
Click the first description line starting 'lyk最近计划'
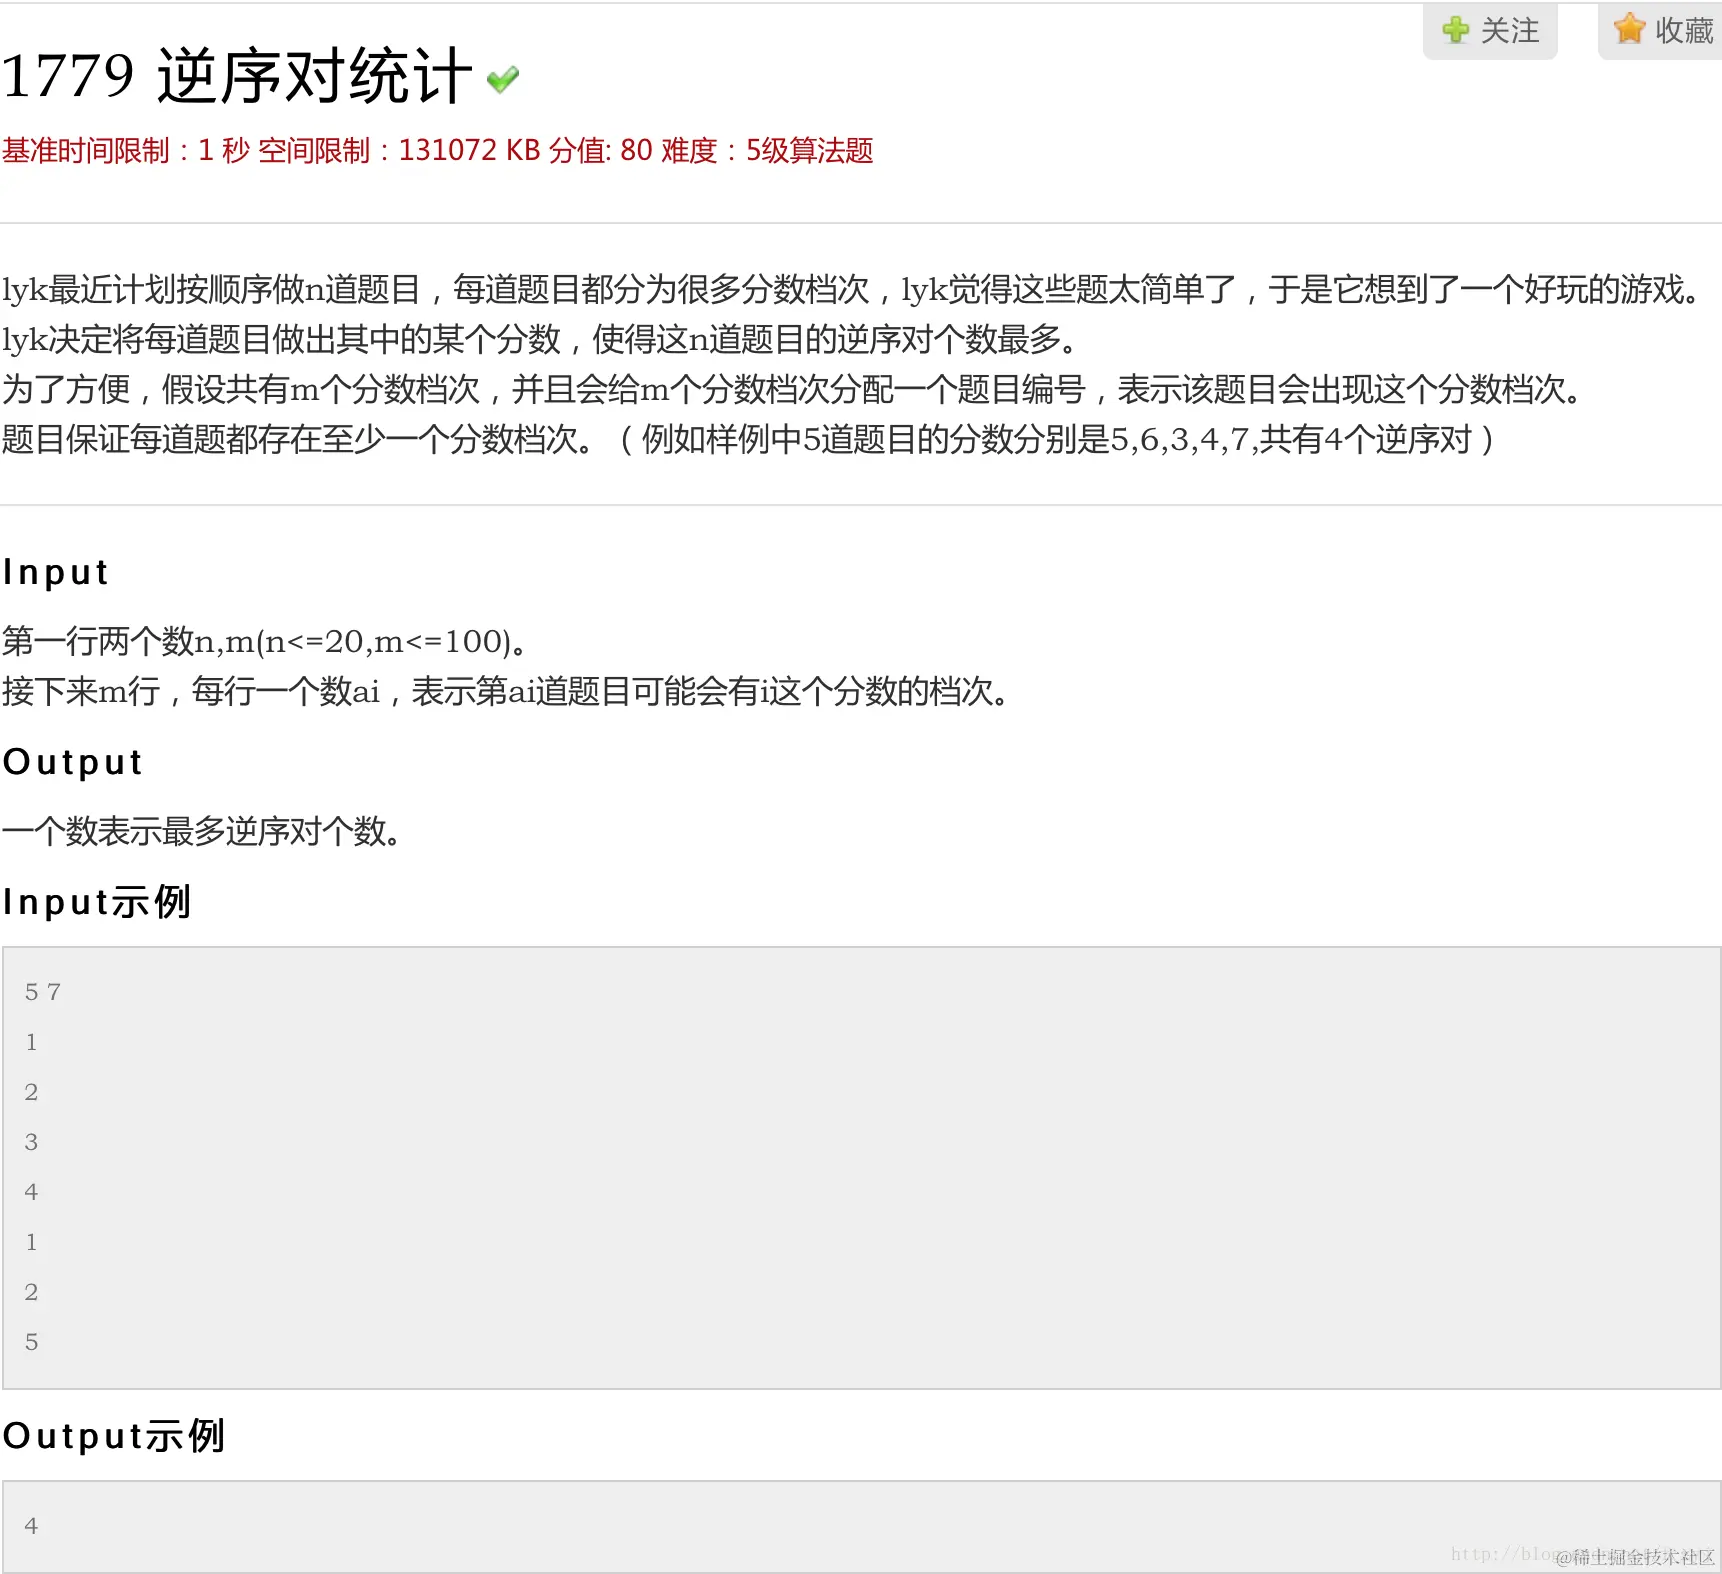853,289
